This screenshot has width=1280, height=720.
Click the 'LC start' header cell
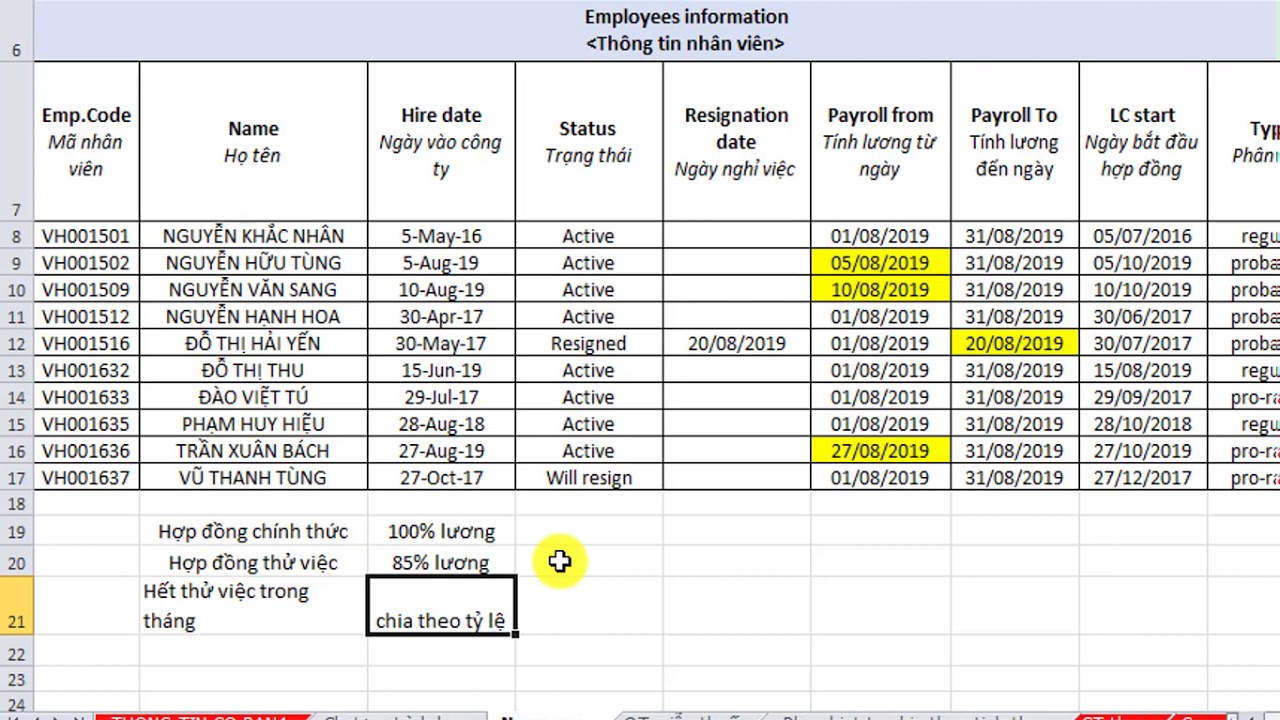tap(1142, 142)
